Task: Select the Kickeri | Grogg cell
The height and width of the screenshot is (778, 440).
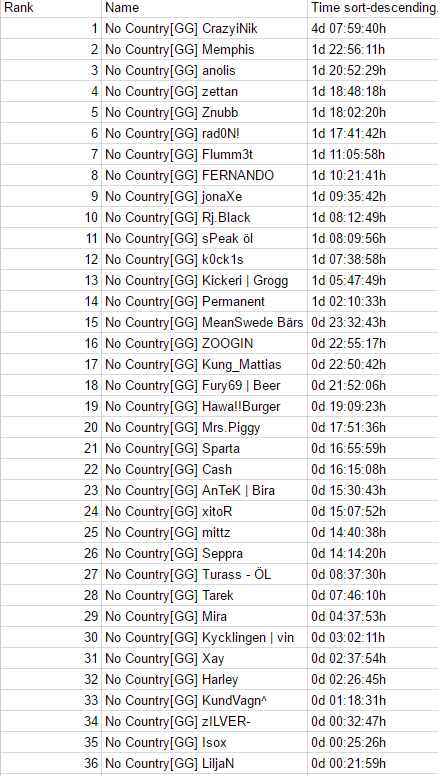Action: click(x=204, y=280)
